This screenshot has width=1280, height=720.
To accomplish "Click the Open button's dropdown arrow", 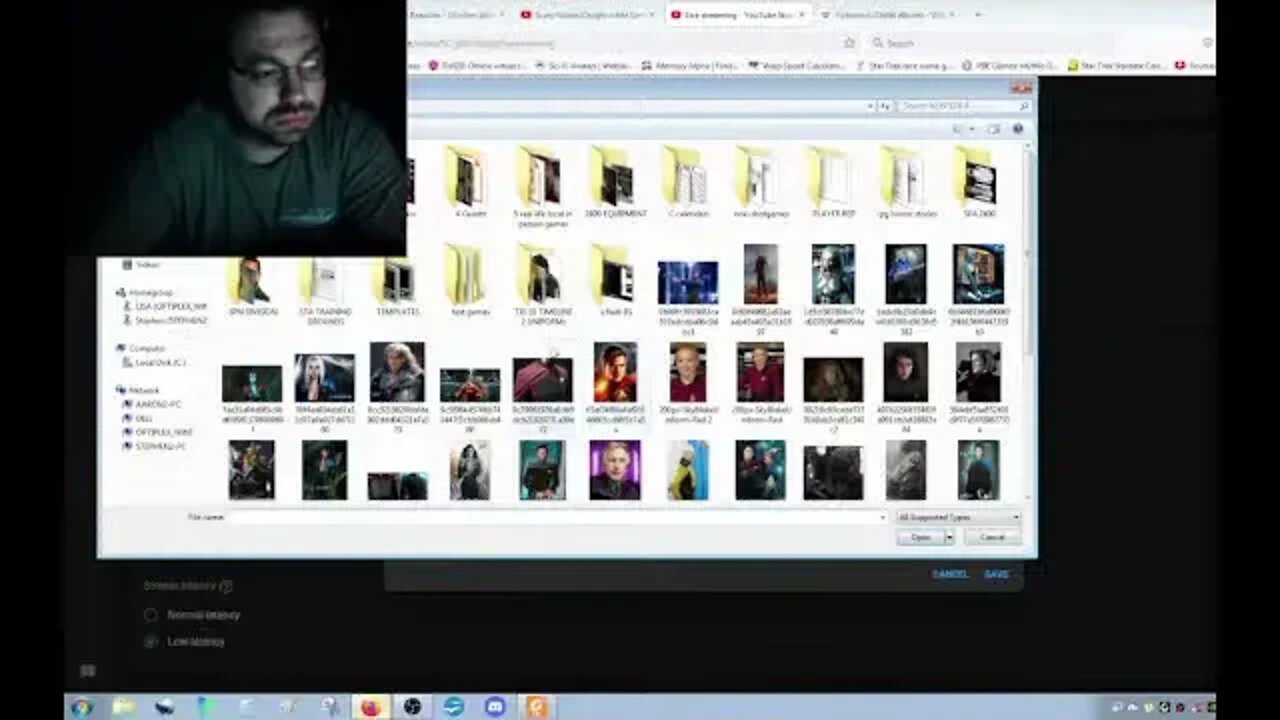I will tap(949, 537).
